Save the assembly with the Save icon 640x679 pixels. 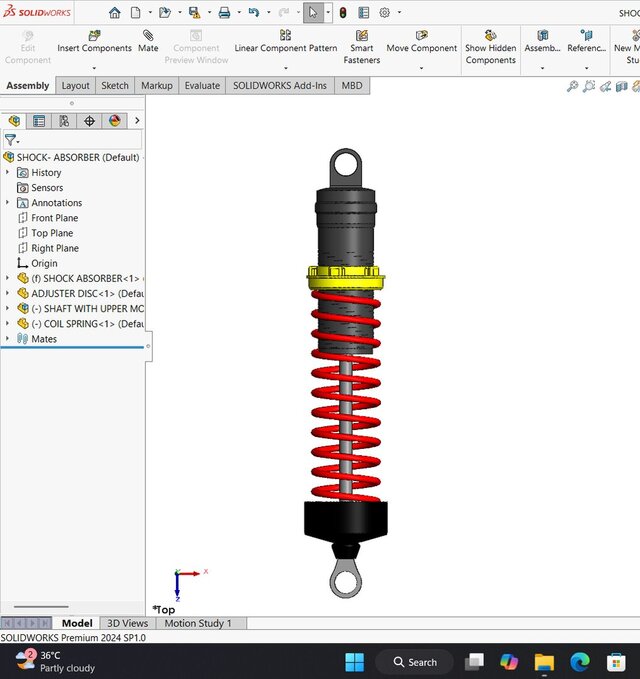[x=194, y=13]
